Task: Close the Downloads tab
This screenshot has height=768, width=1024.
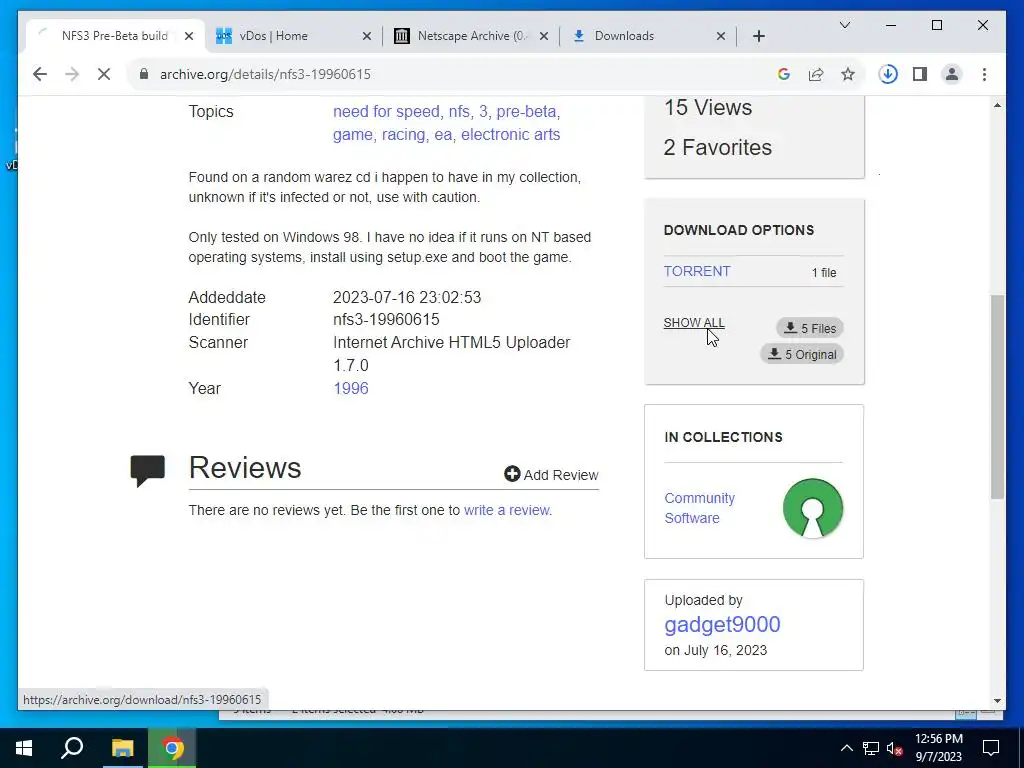Action: 721,37
